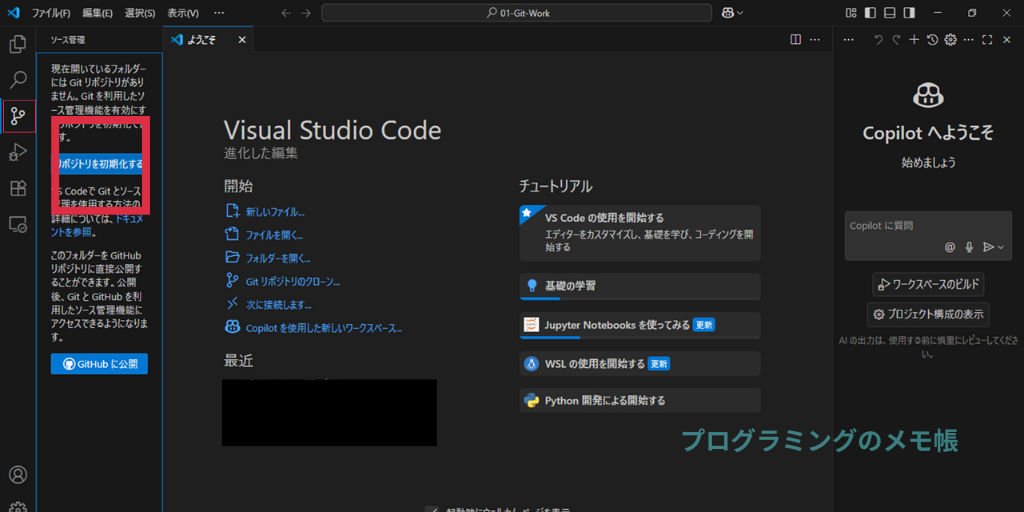Click プロジェクト構成の表示 button
This screenshot has height=512, width=1024.
(928, 314)
